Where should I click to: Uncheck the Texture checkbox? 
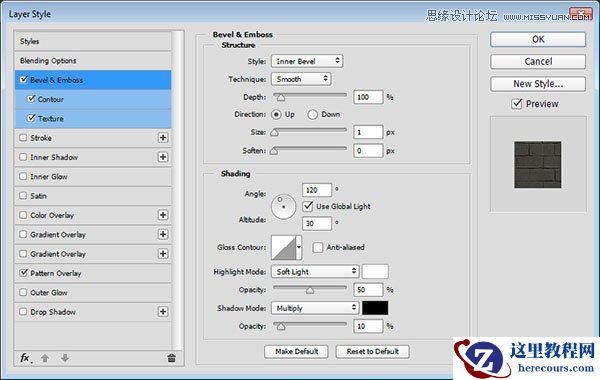(x=31, y=118)
